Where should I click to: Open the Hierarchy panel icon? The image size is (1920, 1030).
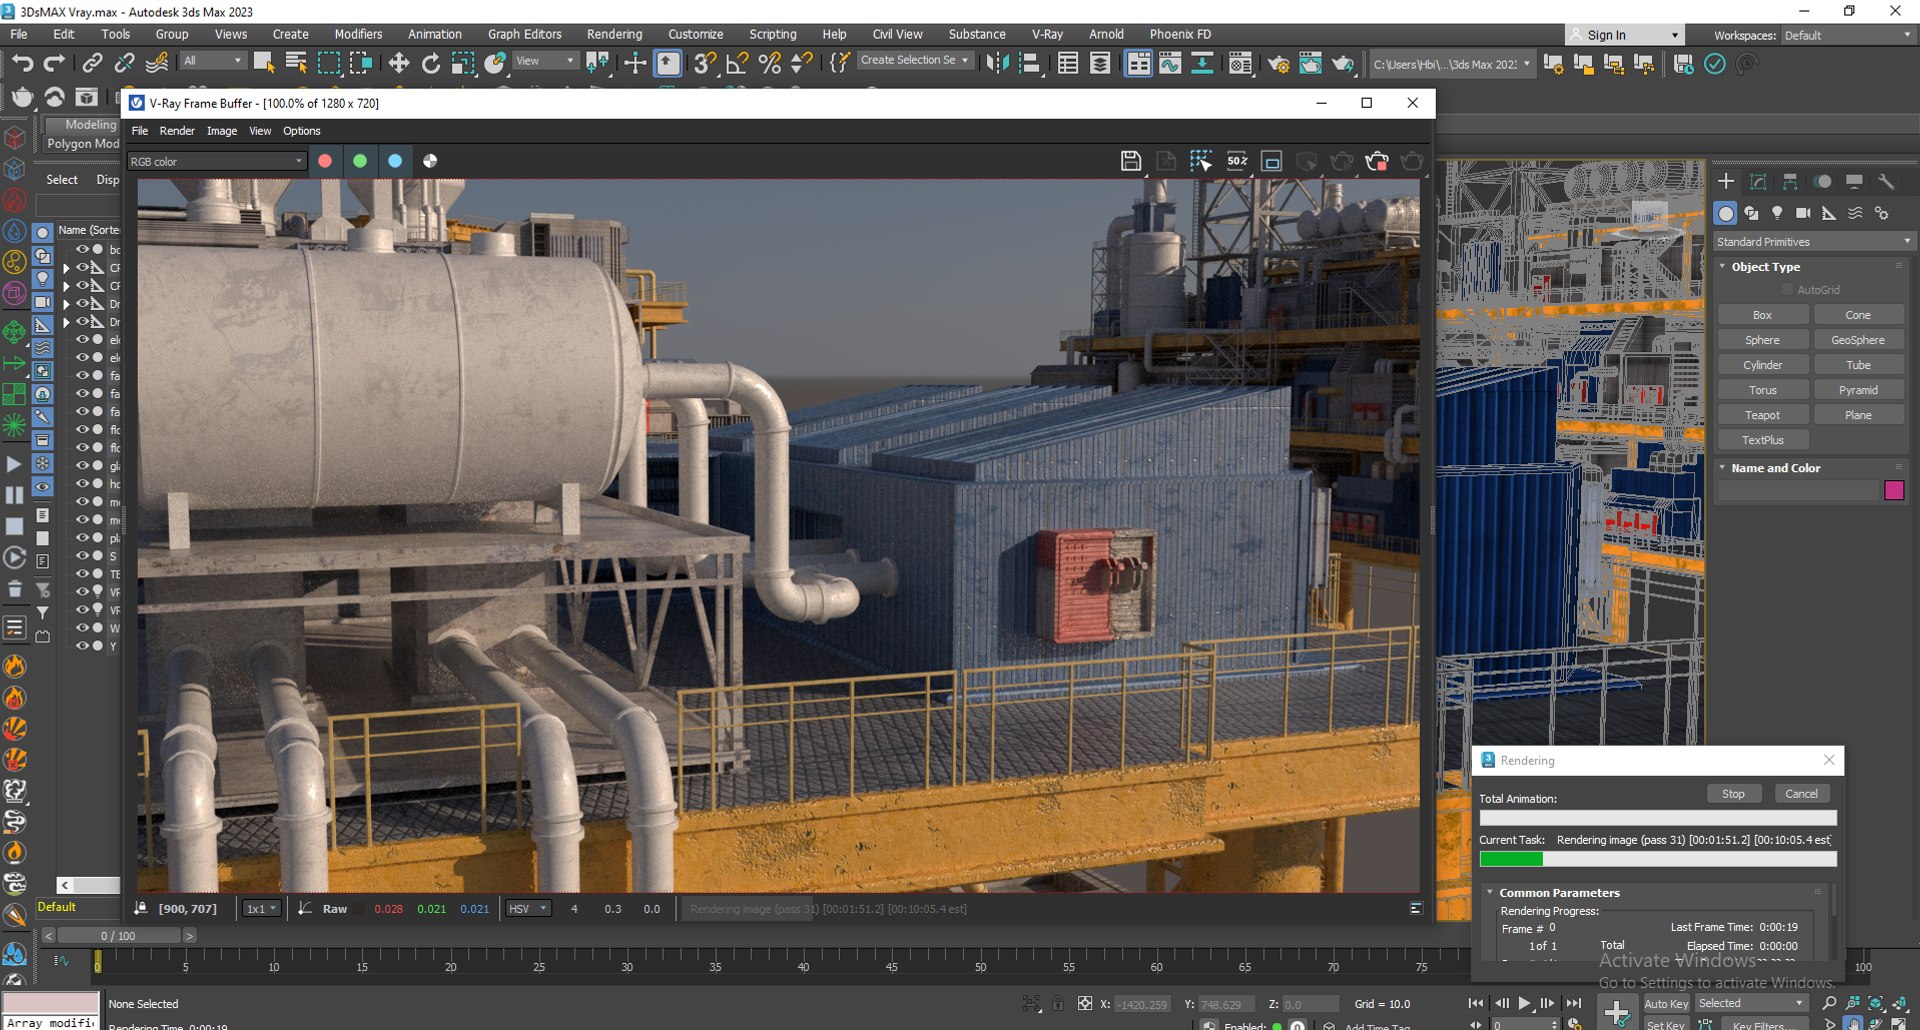coord(1790,181)
